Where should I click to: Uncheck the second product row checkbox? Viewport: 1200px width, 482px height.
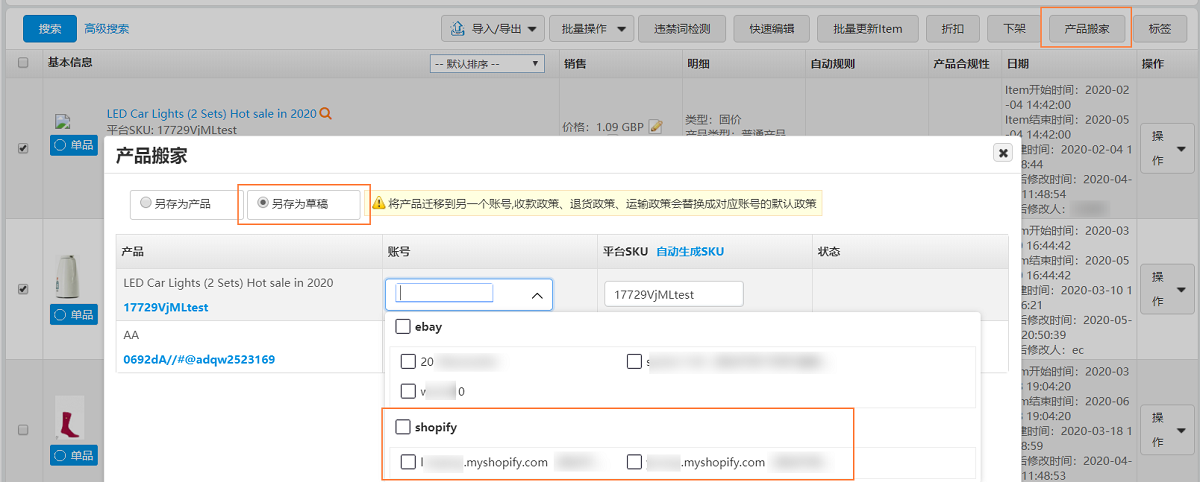pyautogui.click(x=23, y=289)
